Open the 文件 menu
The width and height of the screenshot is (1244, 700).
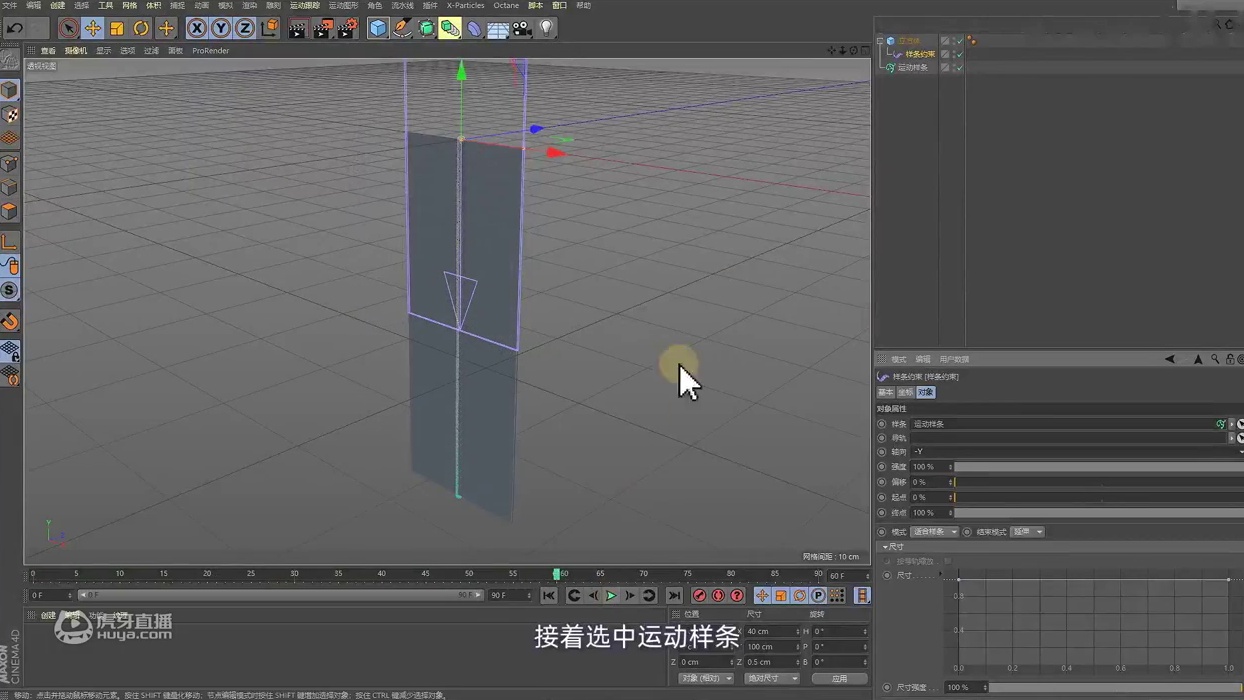10,5
